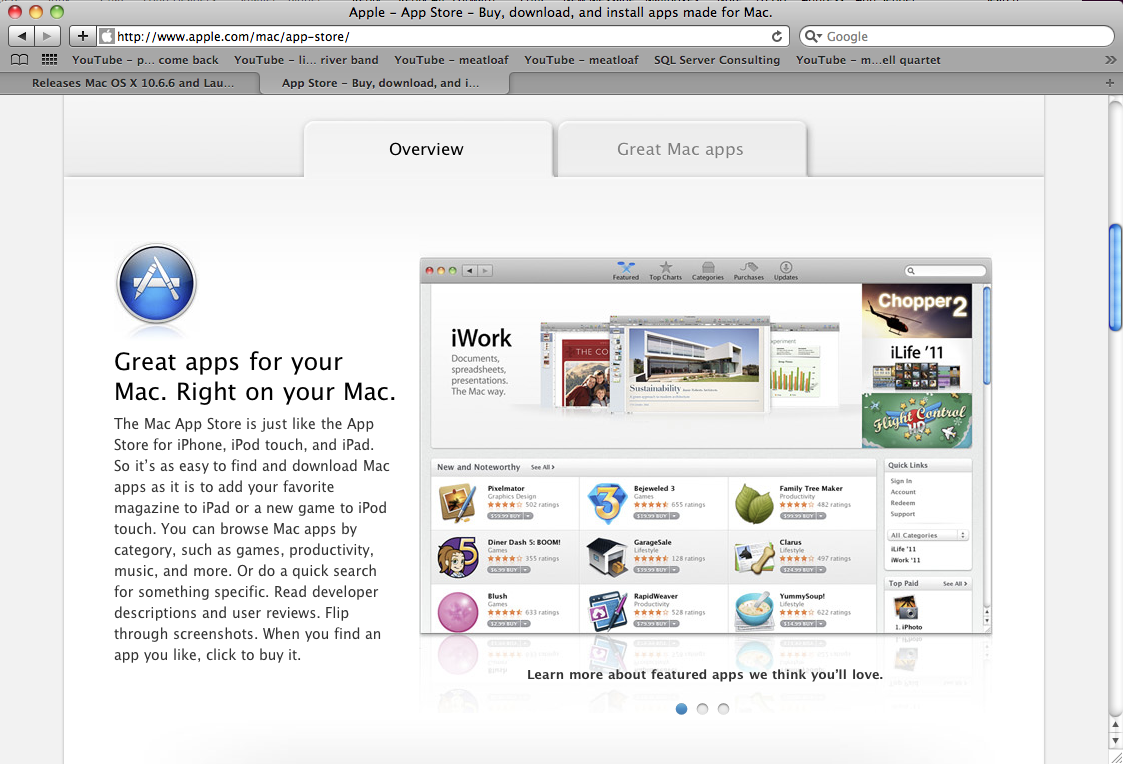Click the Redeem quick link
1123x764 pixels.
[x=902, y=503]
